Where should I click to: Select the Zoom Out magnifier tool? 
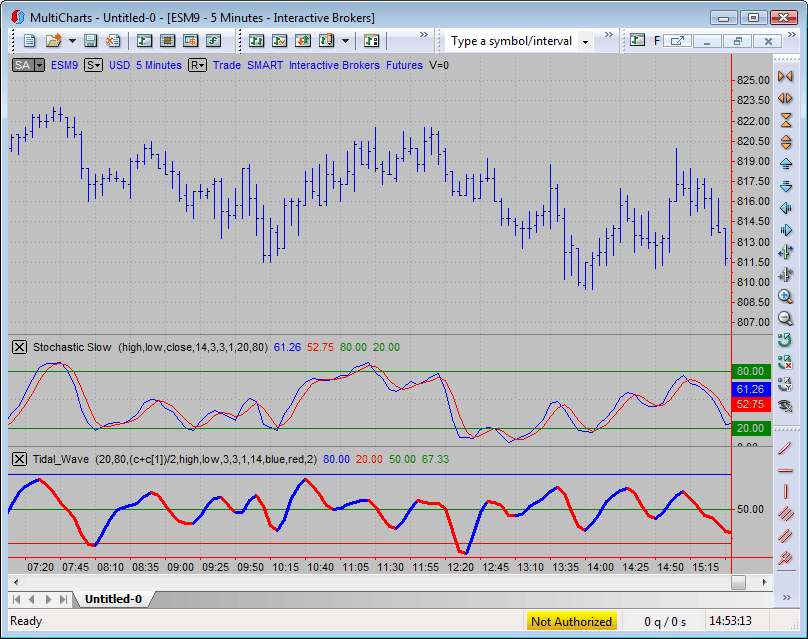point(785,319)
